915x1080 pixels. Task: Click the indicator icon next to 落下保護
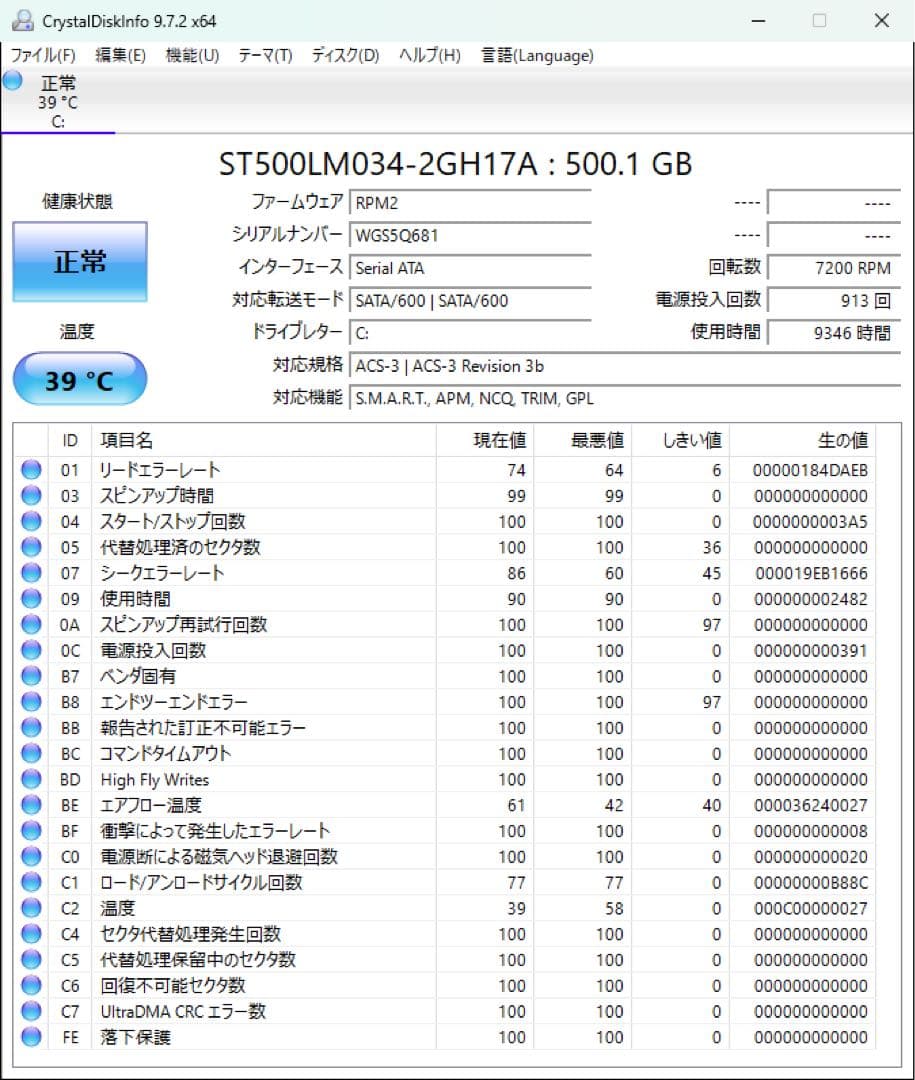(x=30, y=1037)
